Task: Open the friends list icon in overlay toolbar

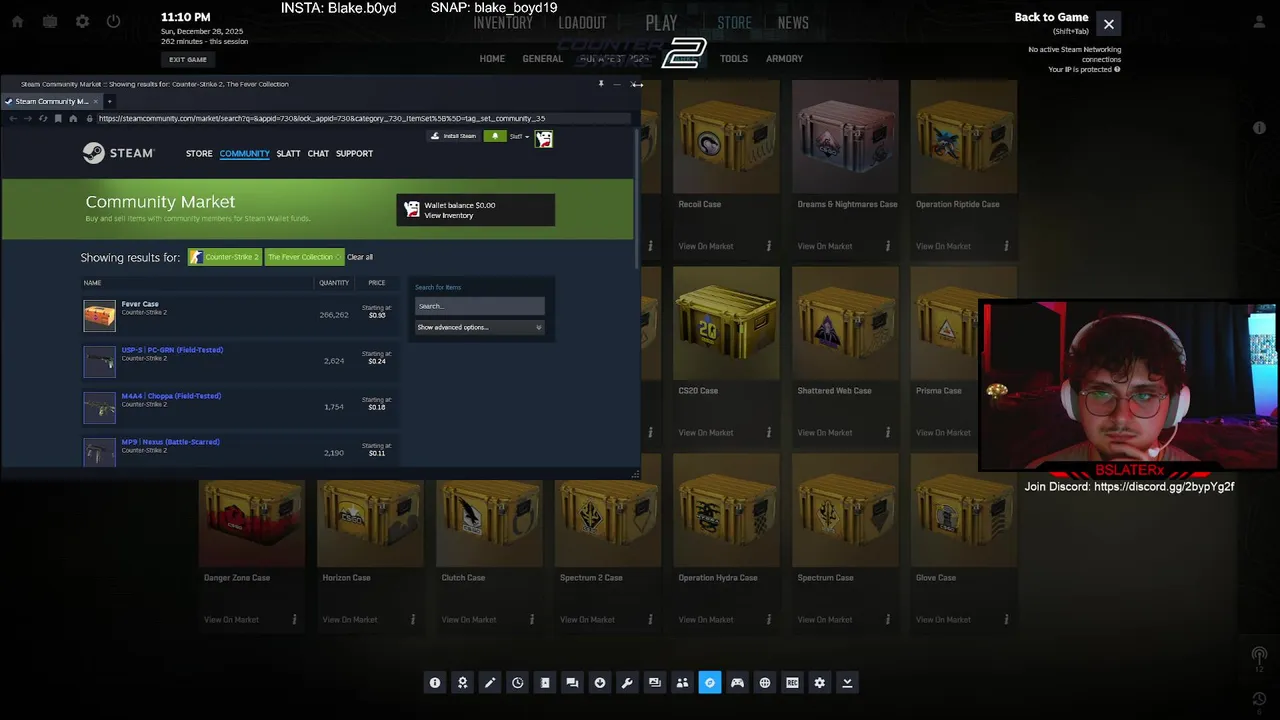Action: click(682, 683)
